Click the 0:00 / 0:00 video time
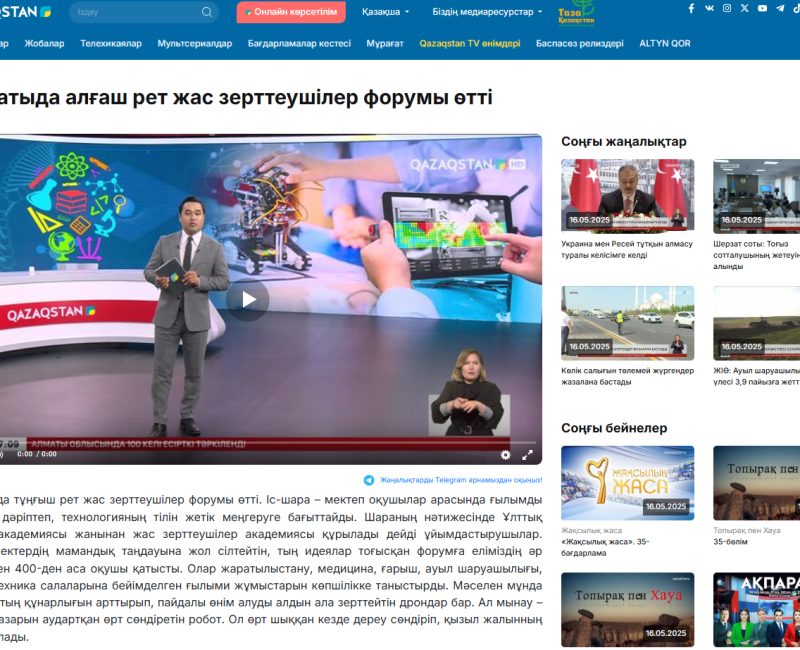 click(37, 454)
